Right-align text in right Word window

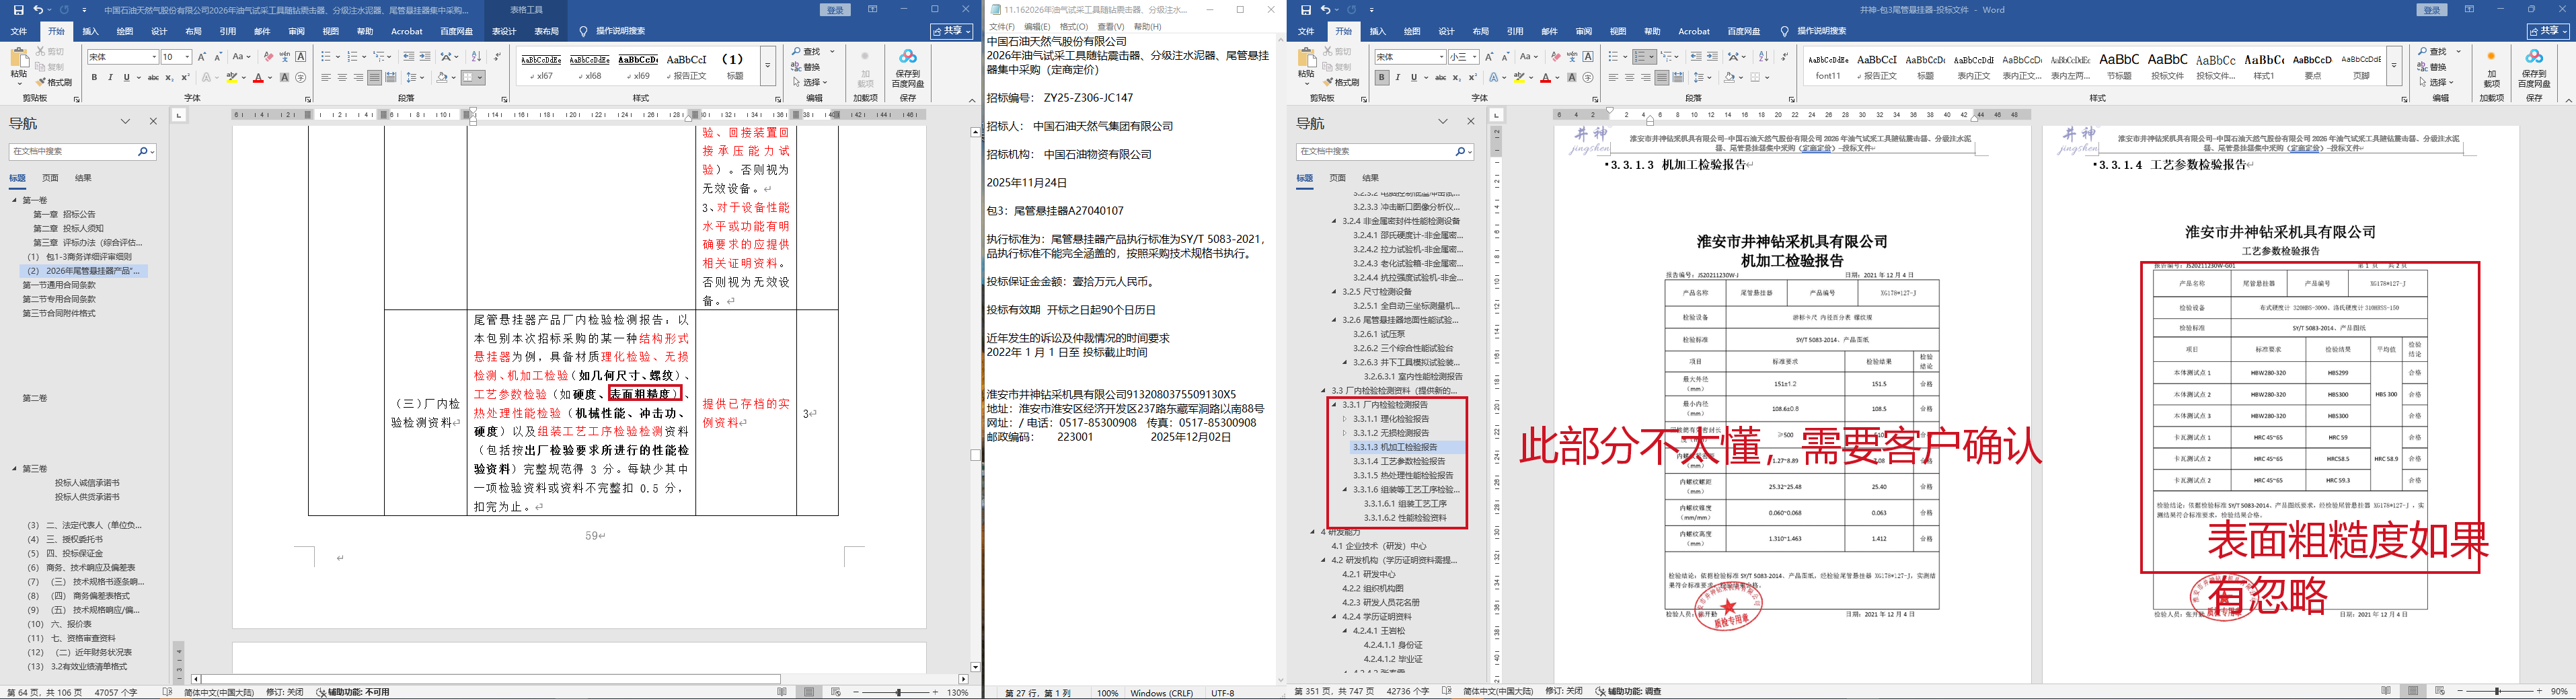pyautogui.click(x=1645, y=77)
